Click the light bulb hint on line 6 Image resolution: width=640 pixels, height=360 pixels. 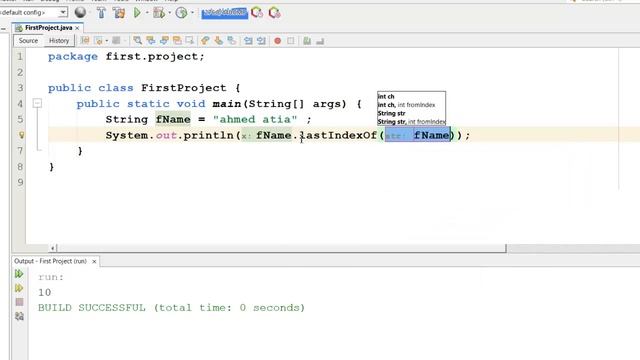click(x=21, y=135)
